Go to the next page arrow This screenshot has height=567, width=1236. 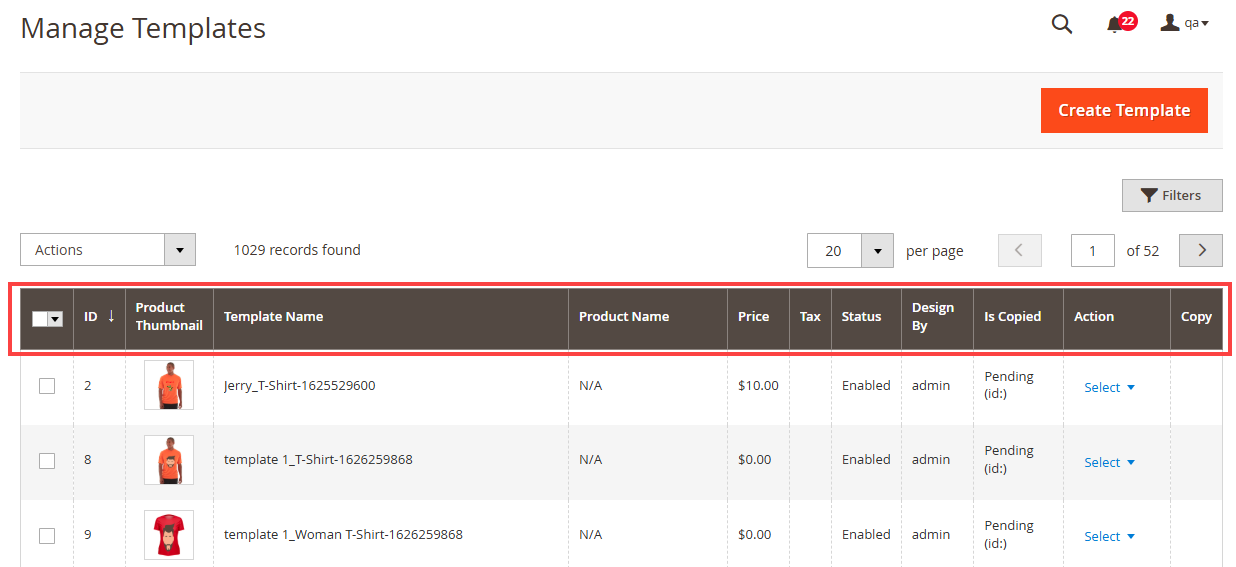1201,251
